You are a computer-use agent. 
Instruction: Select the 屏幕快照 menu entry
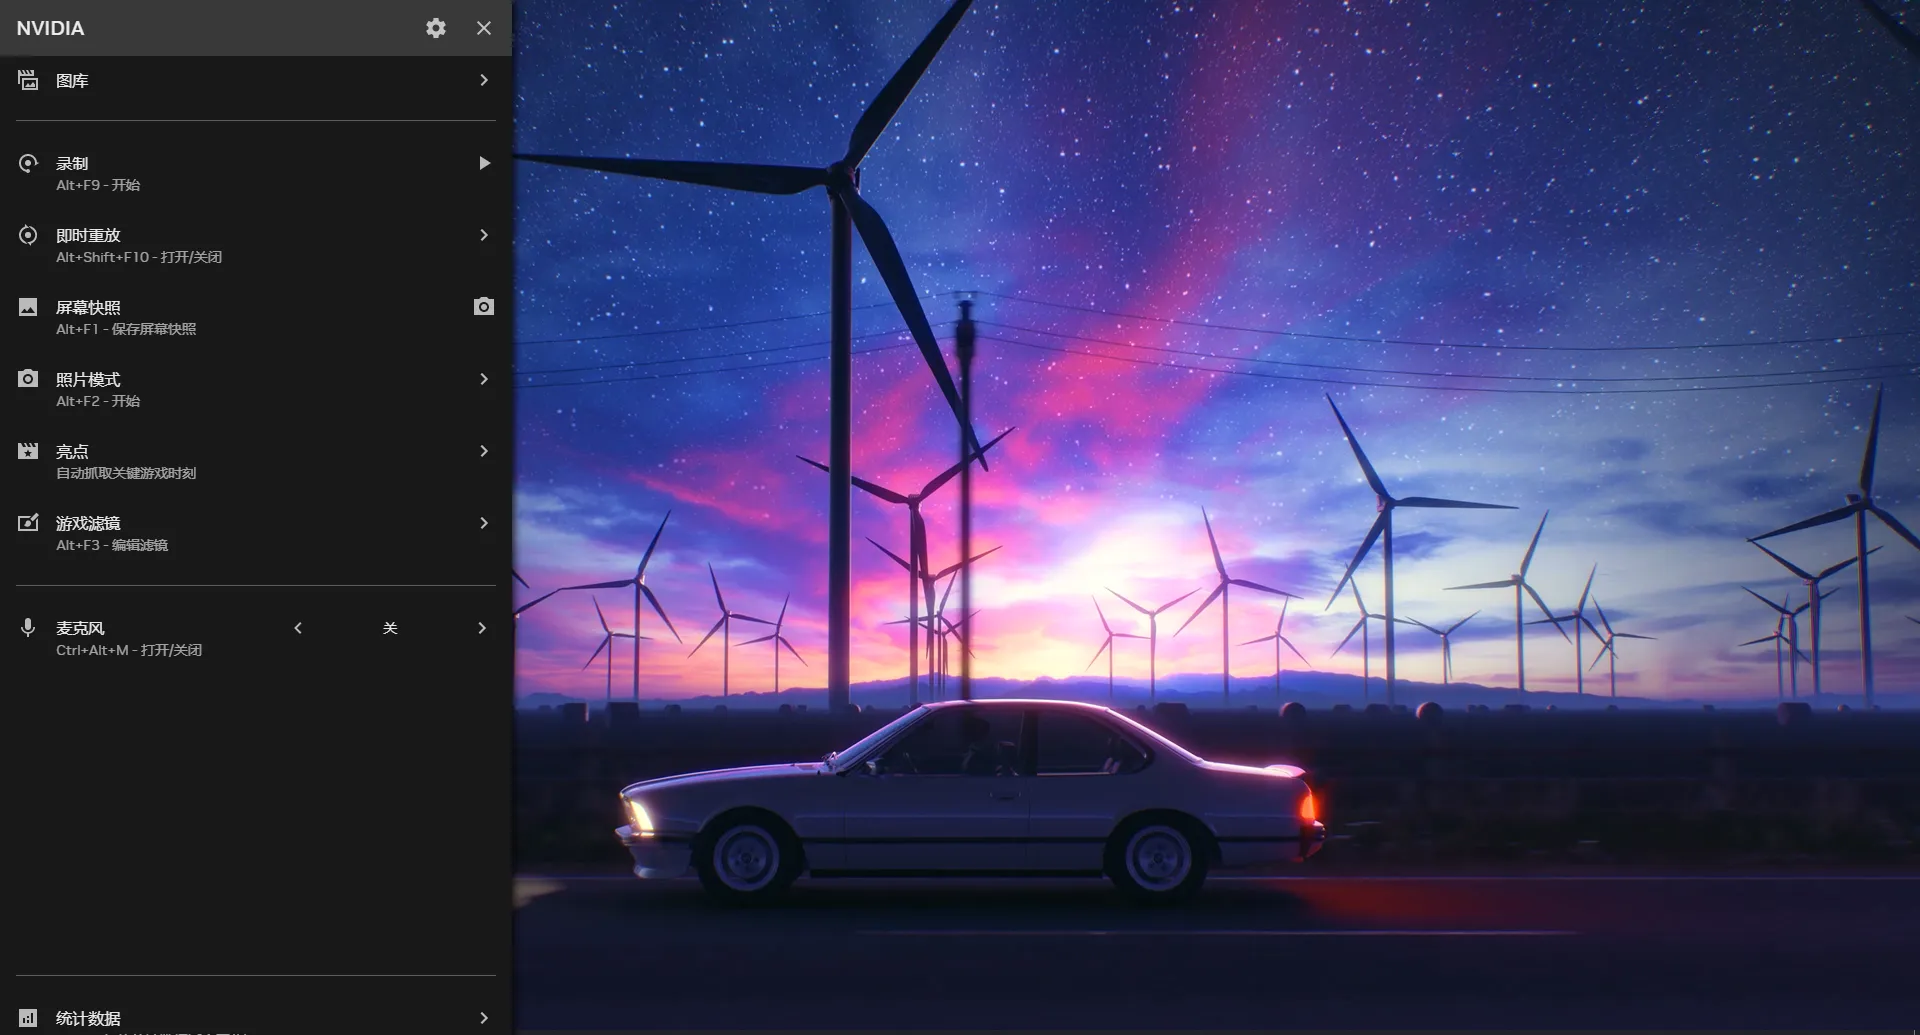click(88, 308)
